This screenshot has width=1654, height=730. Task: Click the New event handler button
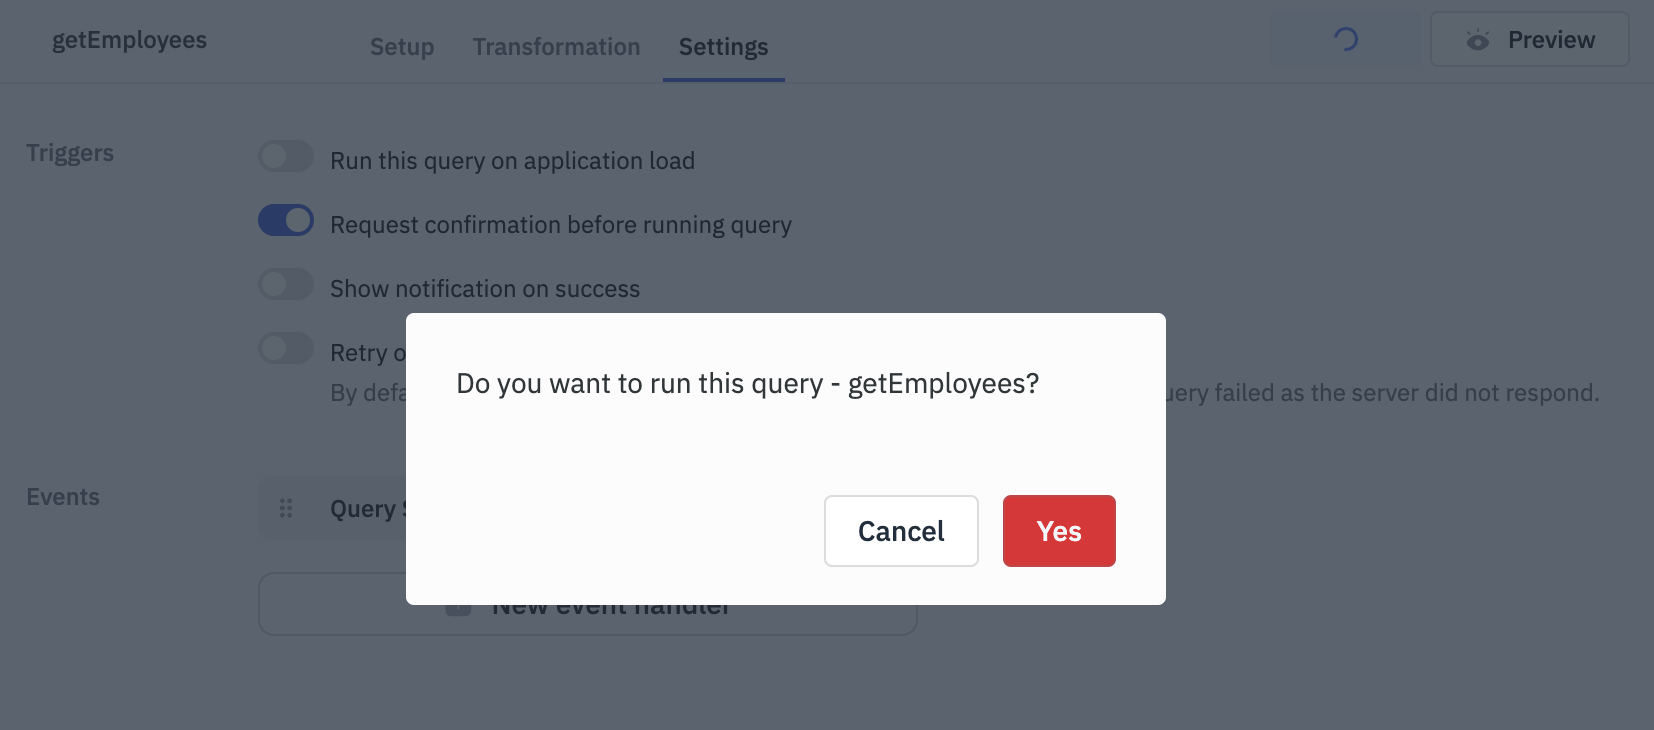tap(587, 604)
